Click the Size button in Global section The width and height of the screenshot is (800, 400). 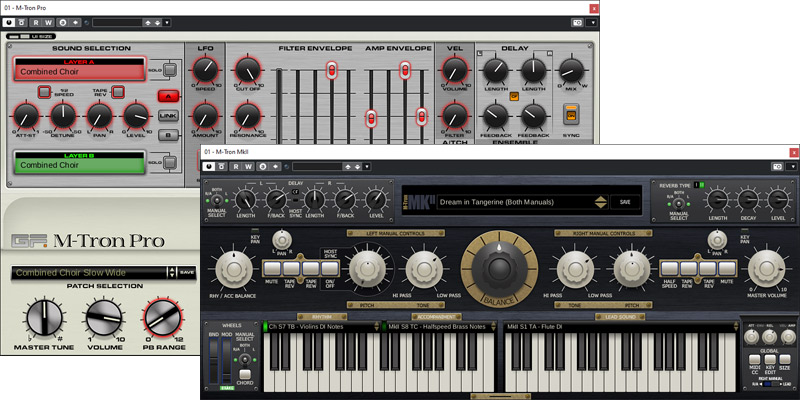[785, 359]
